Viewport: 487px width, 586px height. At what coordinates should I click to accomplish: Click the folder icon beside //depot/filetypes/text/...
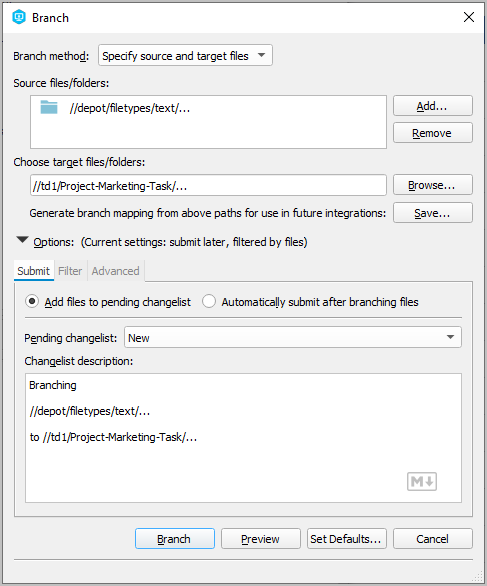(x=49, y=107)
